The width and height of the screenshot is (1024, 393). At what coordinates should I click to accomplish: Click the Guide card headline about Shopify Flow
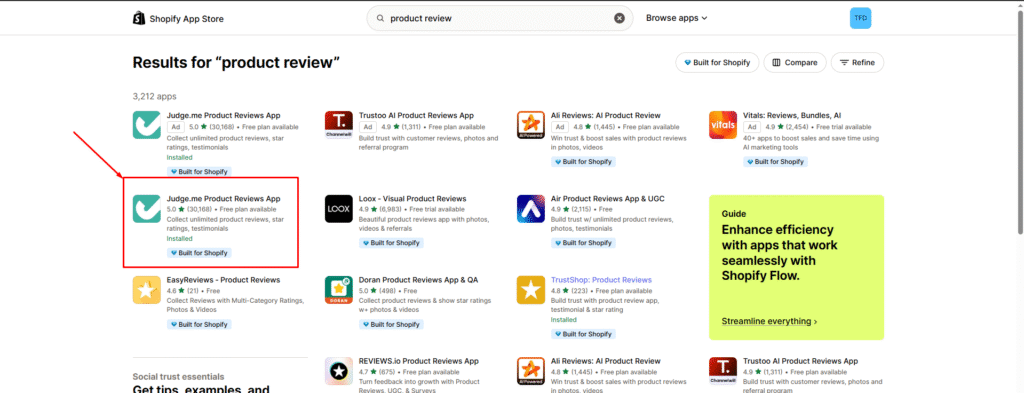(779, 253)
